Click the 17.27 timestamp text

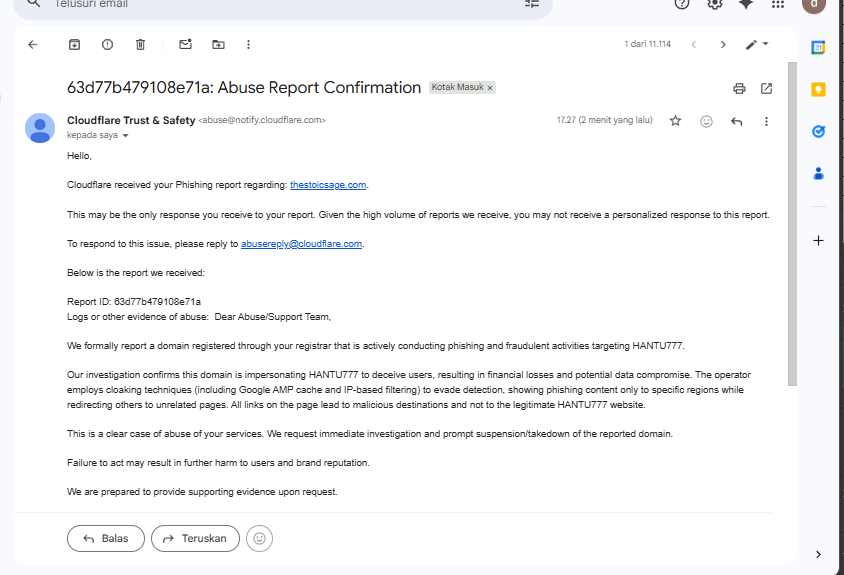coord(604,120)
